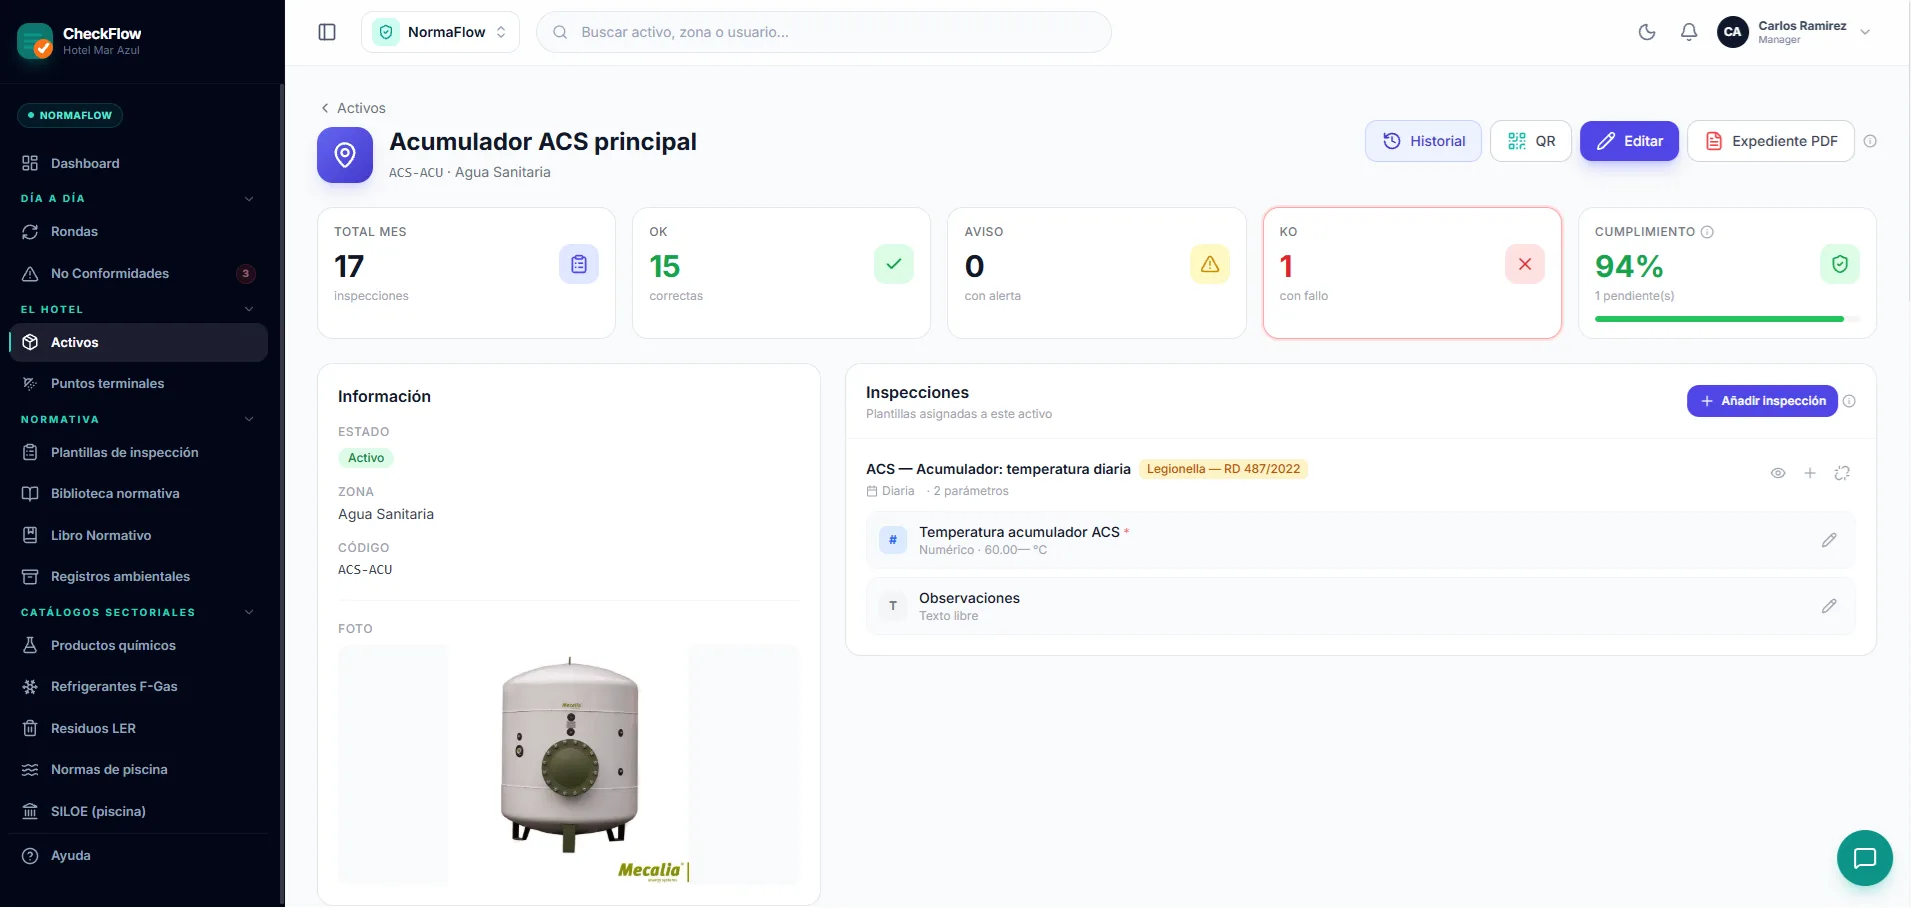Image resolution: width=1911 pixels, height=908 pixels.
Task: Edit Observaciones parameter pencil
Action: (x=1829, y=606)
